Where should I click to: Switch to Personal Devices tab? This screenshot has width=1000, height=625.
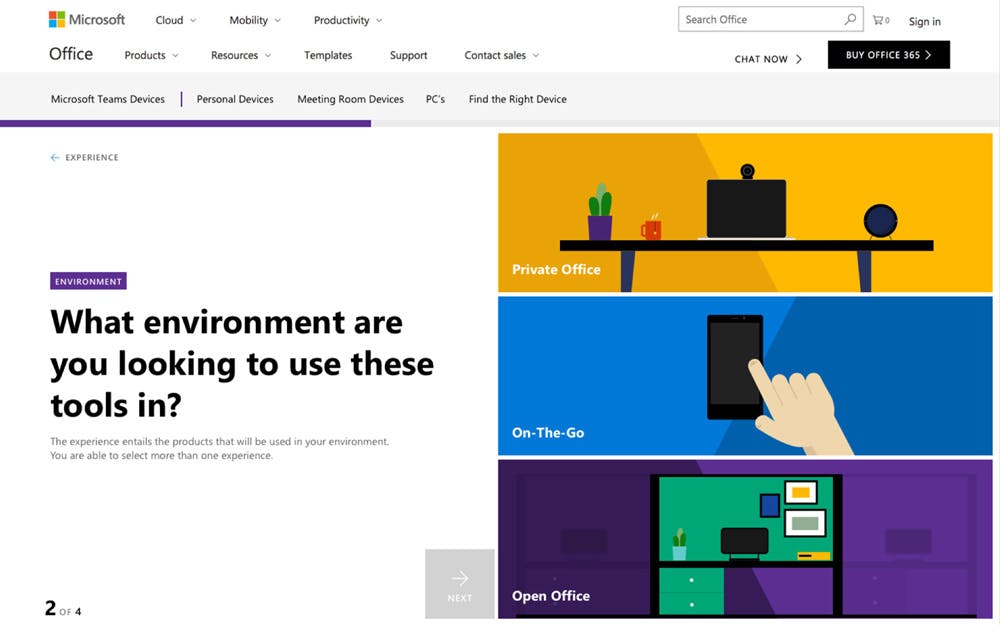pyautogui.click(x=235, y=99)
